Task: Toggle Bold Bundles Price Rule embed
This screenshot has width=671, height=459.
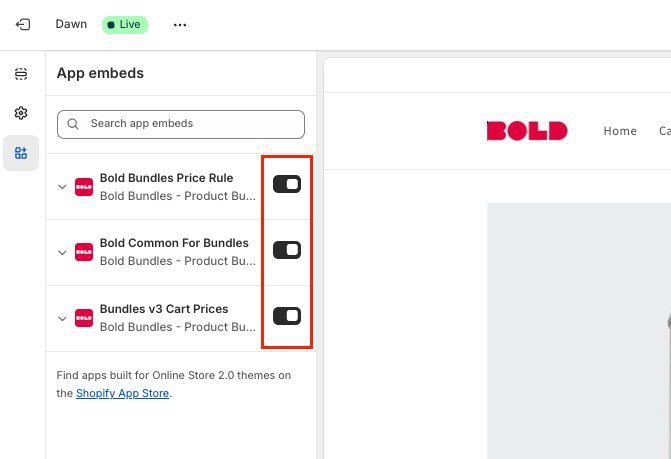Action: [287, 184]
